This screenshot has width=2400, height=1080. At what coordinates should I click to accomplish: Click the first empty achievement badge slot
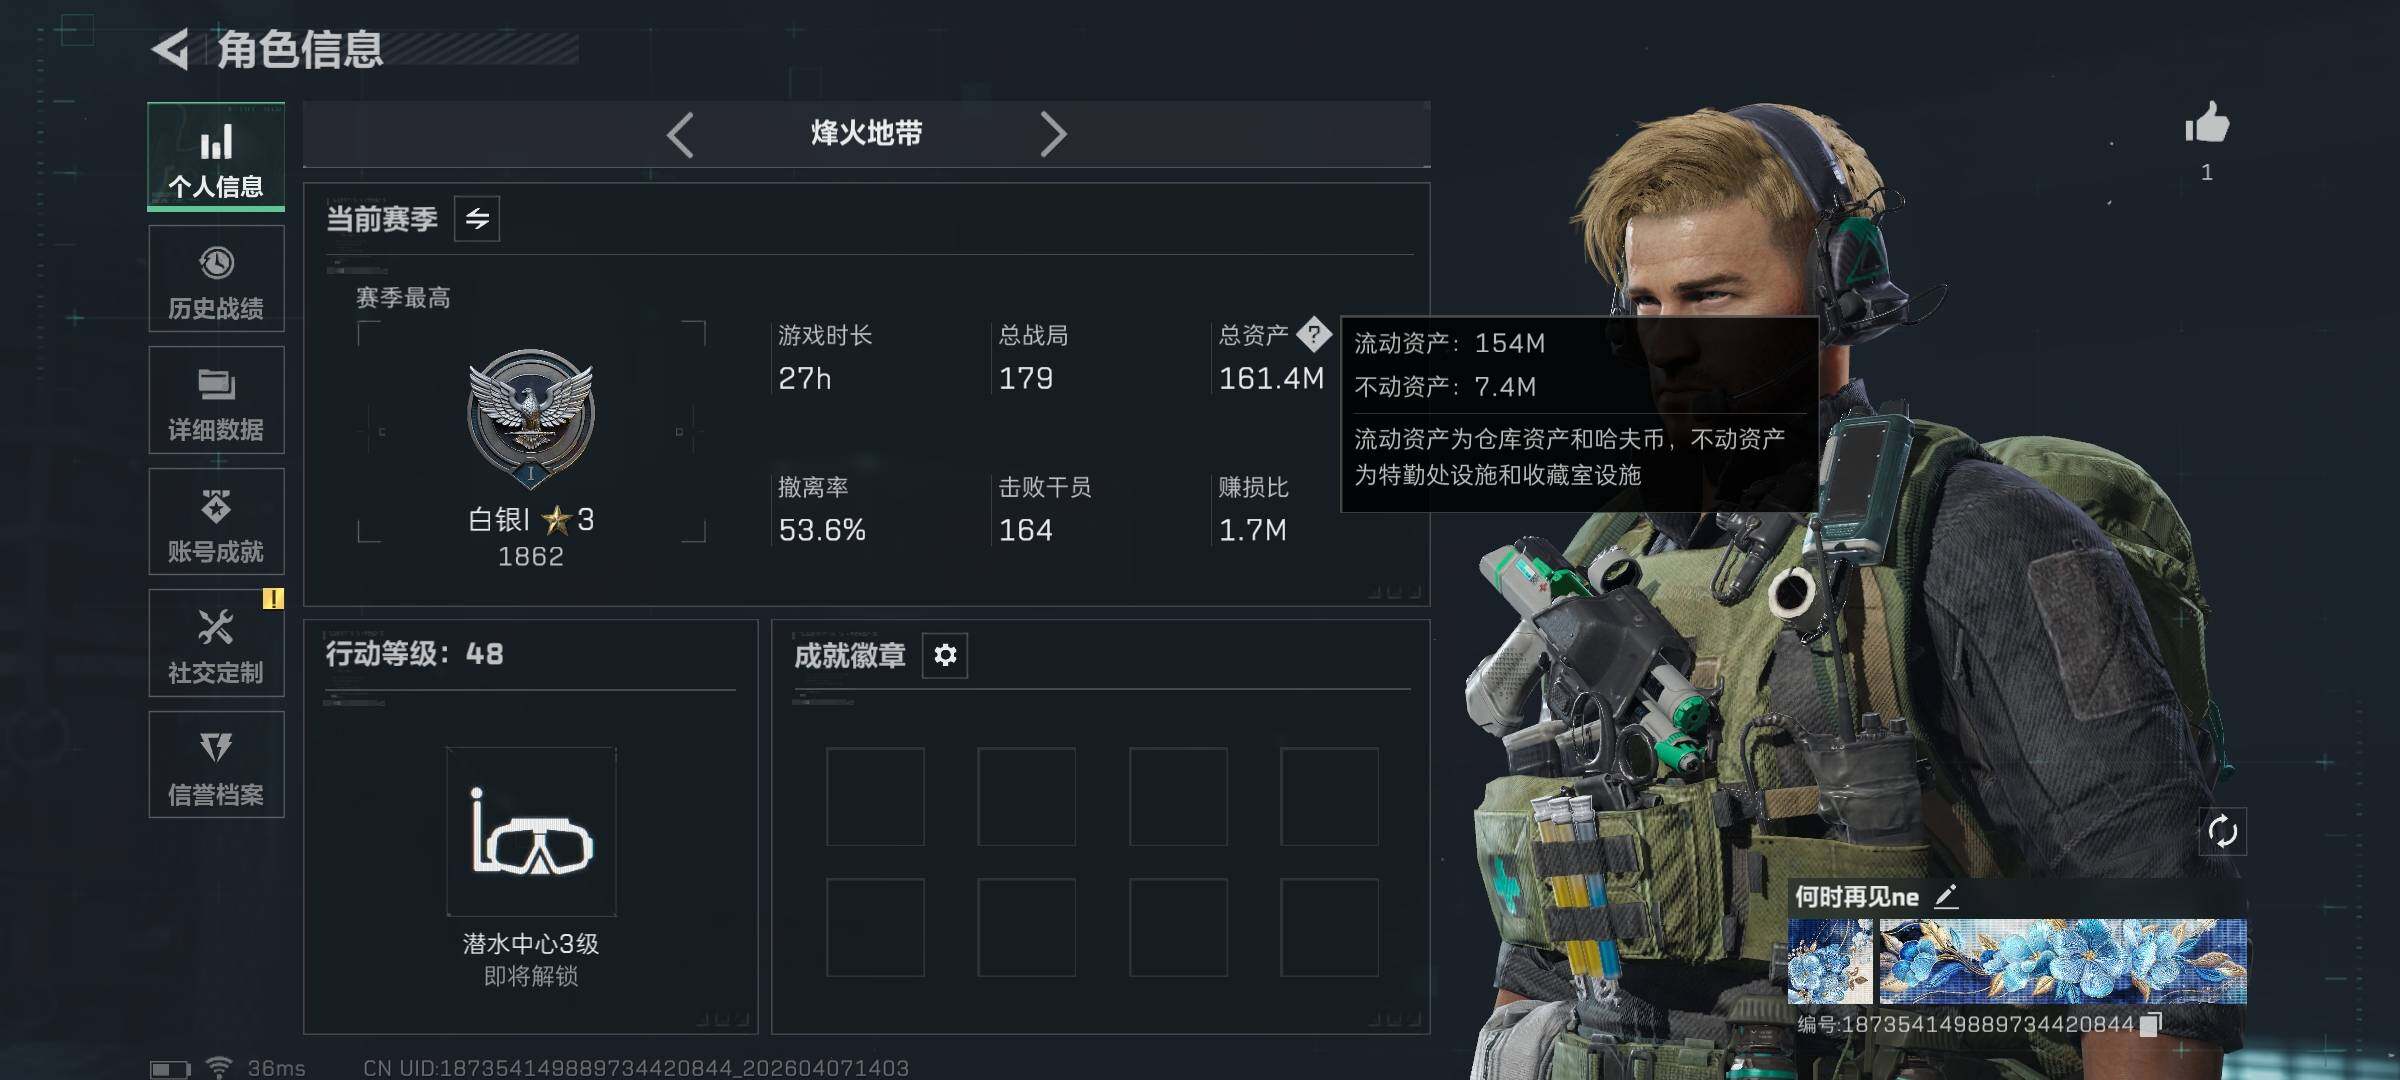click(x=875, y=797)
